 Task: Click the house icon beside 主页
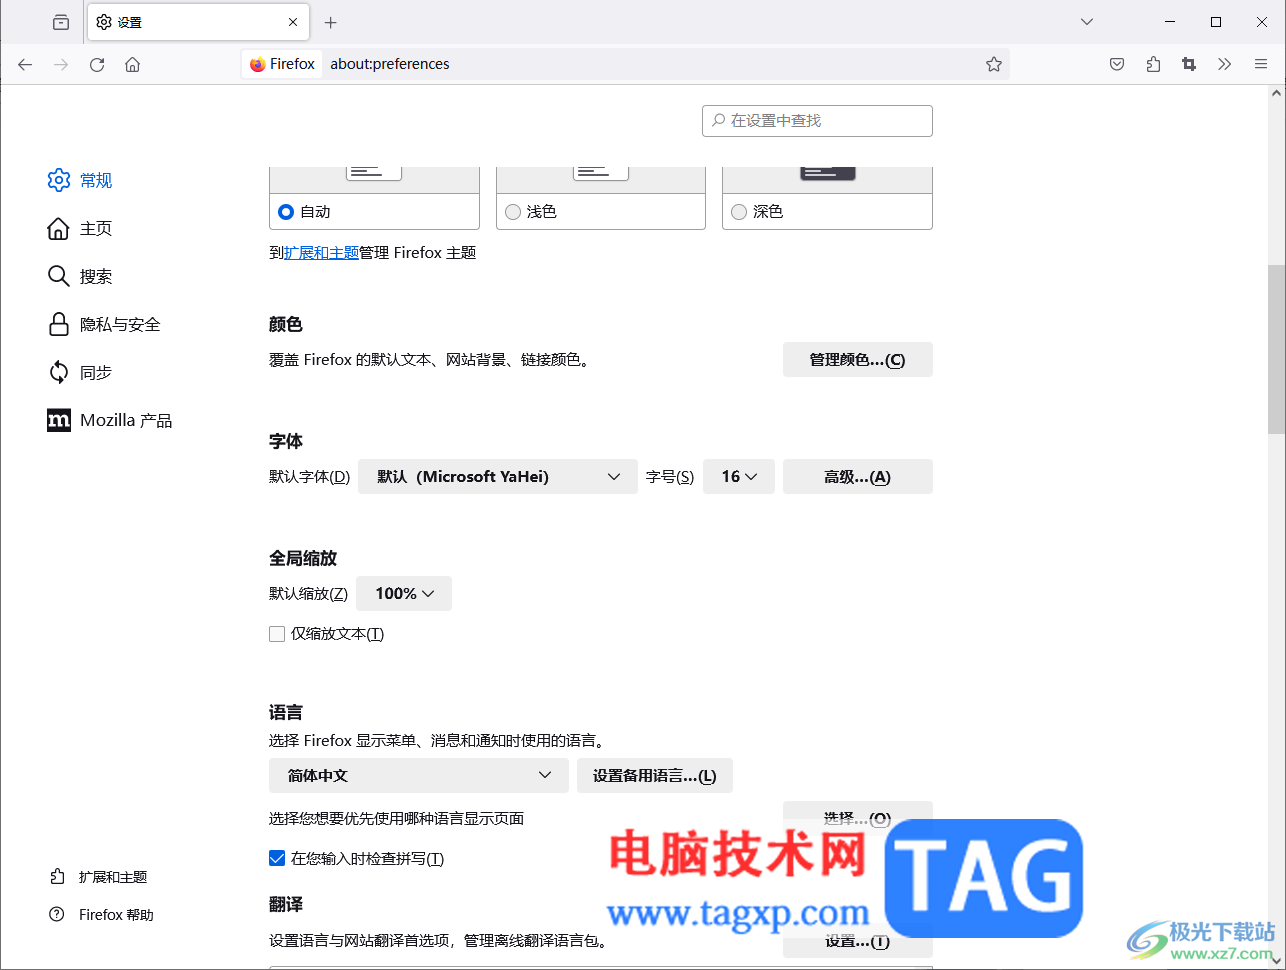click(x=59, y=228)
